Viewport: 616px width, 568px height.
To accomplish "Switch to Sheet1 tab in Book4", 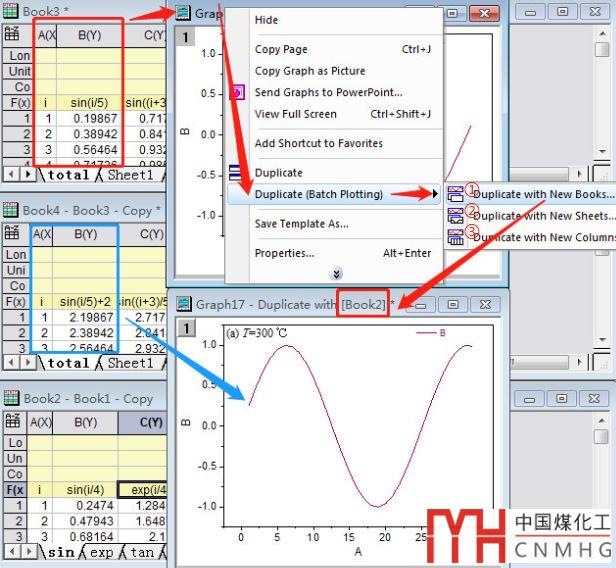I will 130,363.
